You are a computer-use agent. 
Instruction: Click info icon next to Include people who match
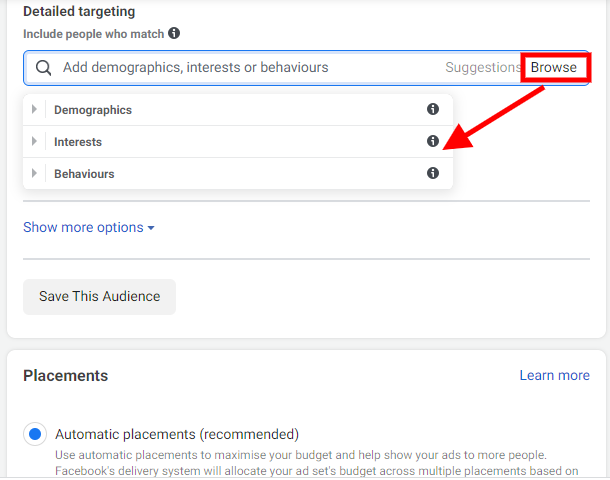pos(174,33)
